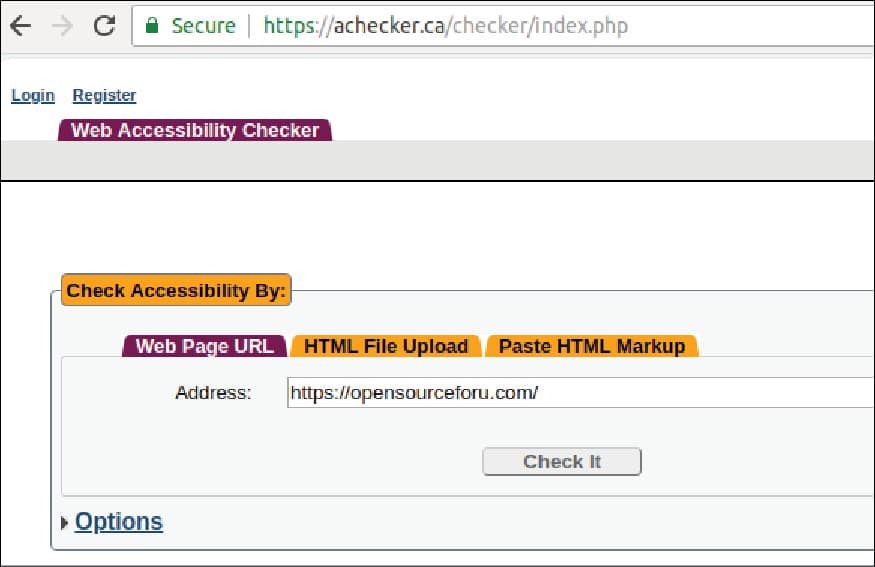
Task: Click the Address field label
Action: point(213,393)
